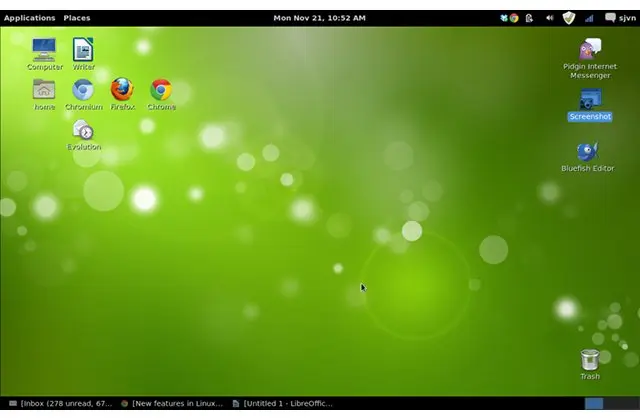Viewport: 640px width, 420px height.
Task: Switch to Inbox window in taskbar
Action: tap(60, 404)
